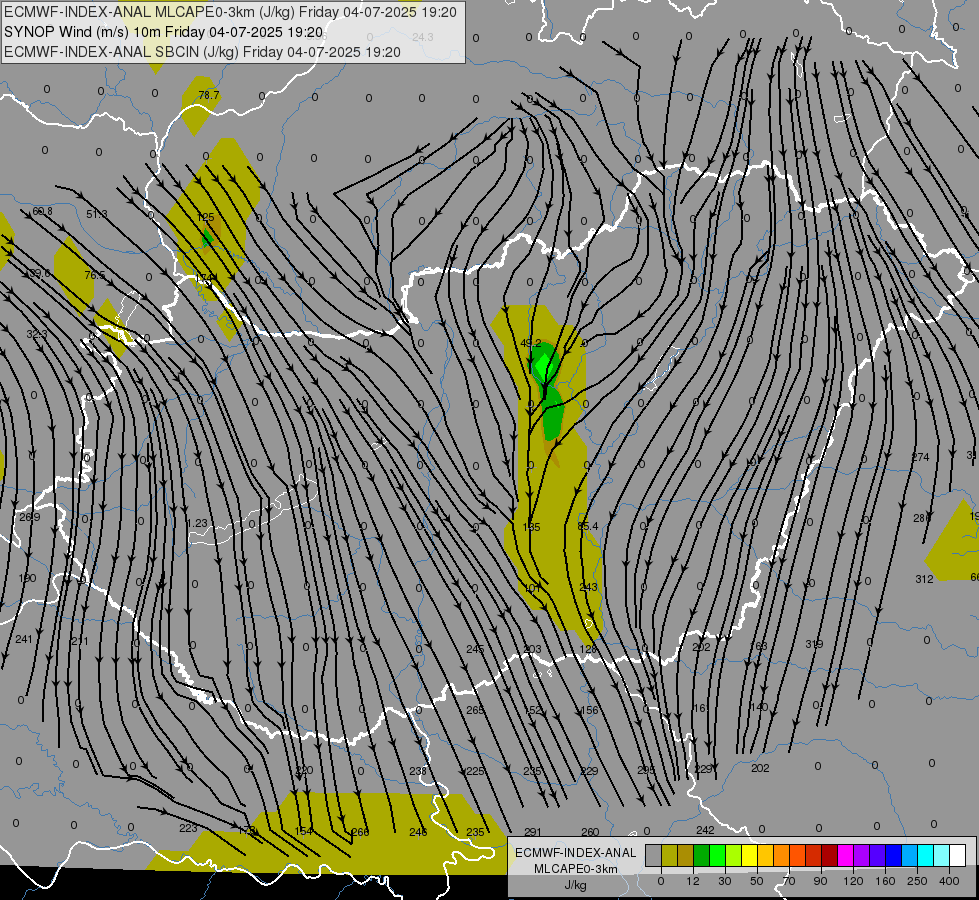Image resolution: width=979 pixels, height=900 pixels.
Task: Click the map value 24.3
Action: [423, 37]
